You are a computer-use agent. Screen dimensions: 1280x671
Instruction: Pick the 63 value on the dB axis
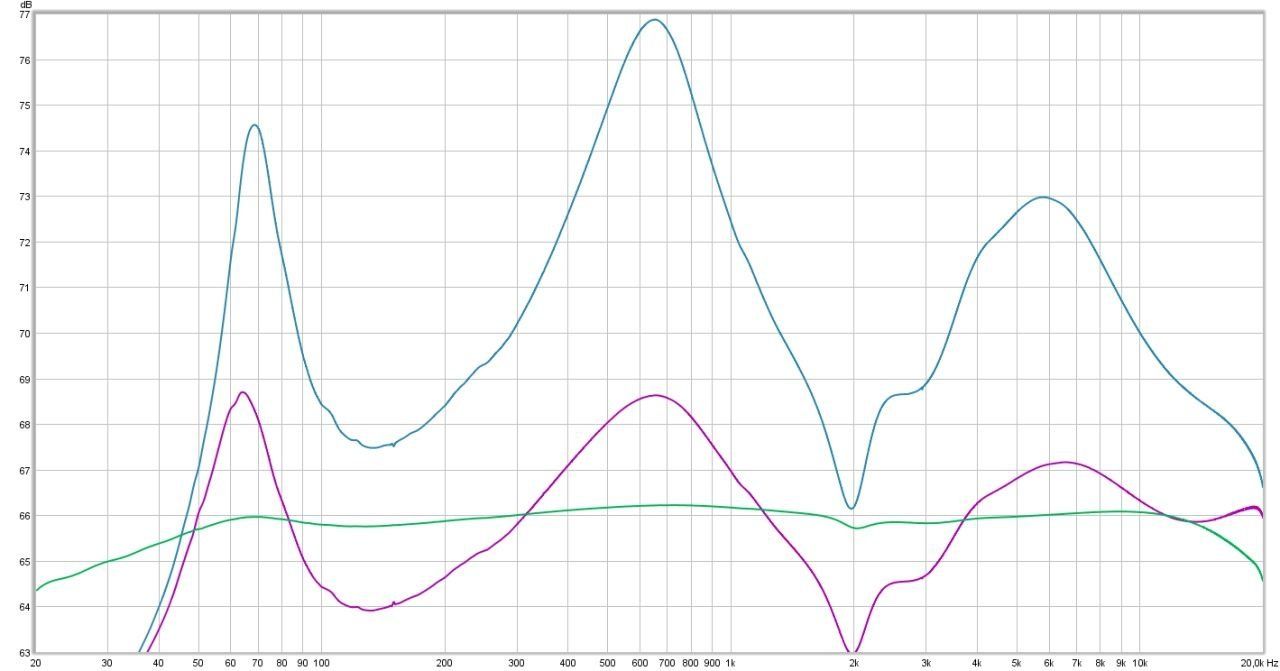25,652
